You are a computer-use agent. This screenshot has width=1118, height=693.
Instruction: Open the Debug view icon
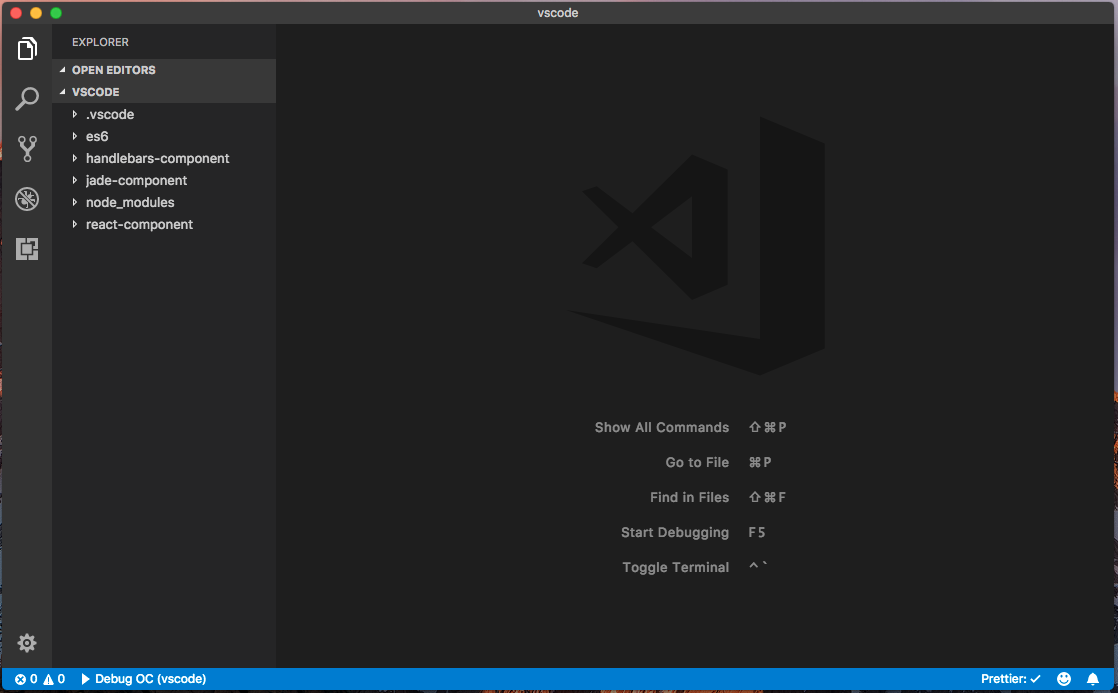27,199
